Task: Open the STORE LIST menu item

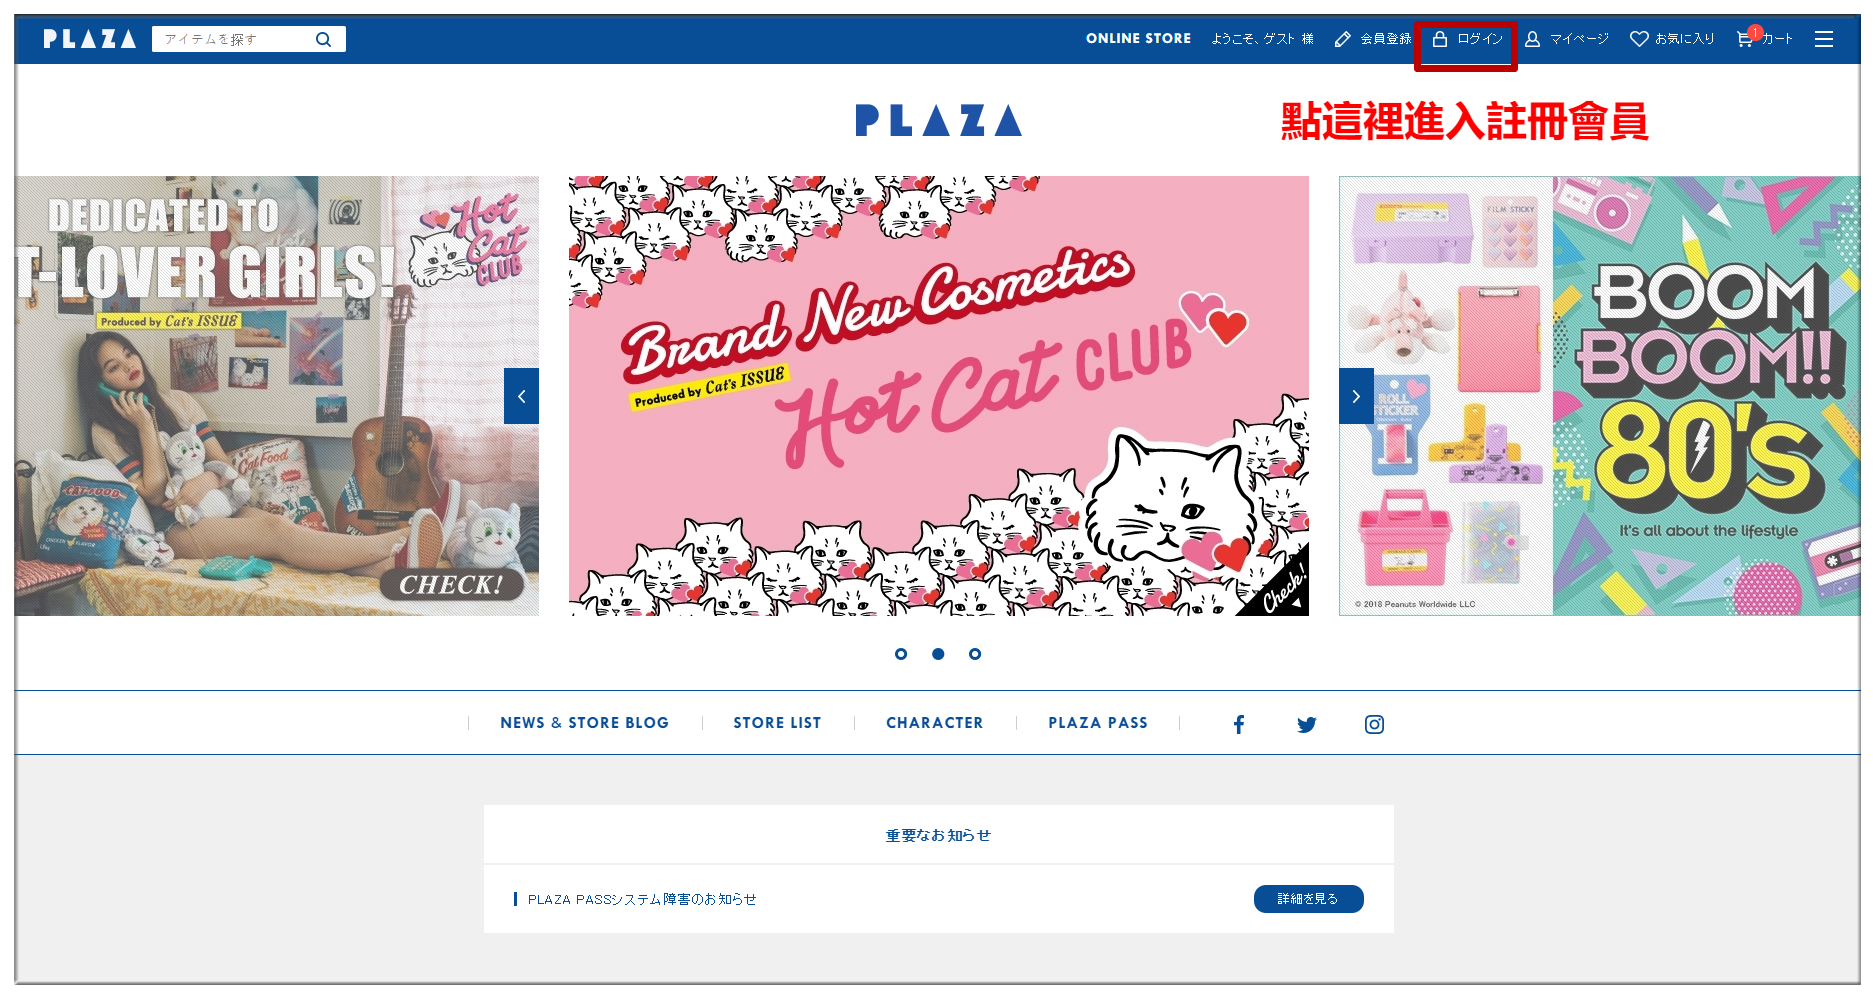Action: (777, 723)
